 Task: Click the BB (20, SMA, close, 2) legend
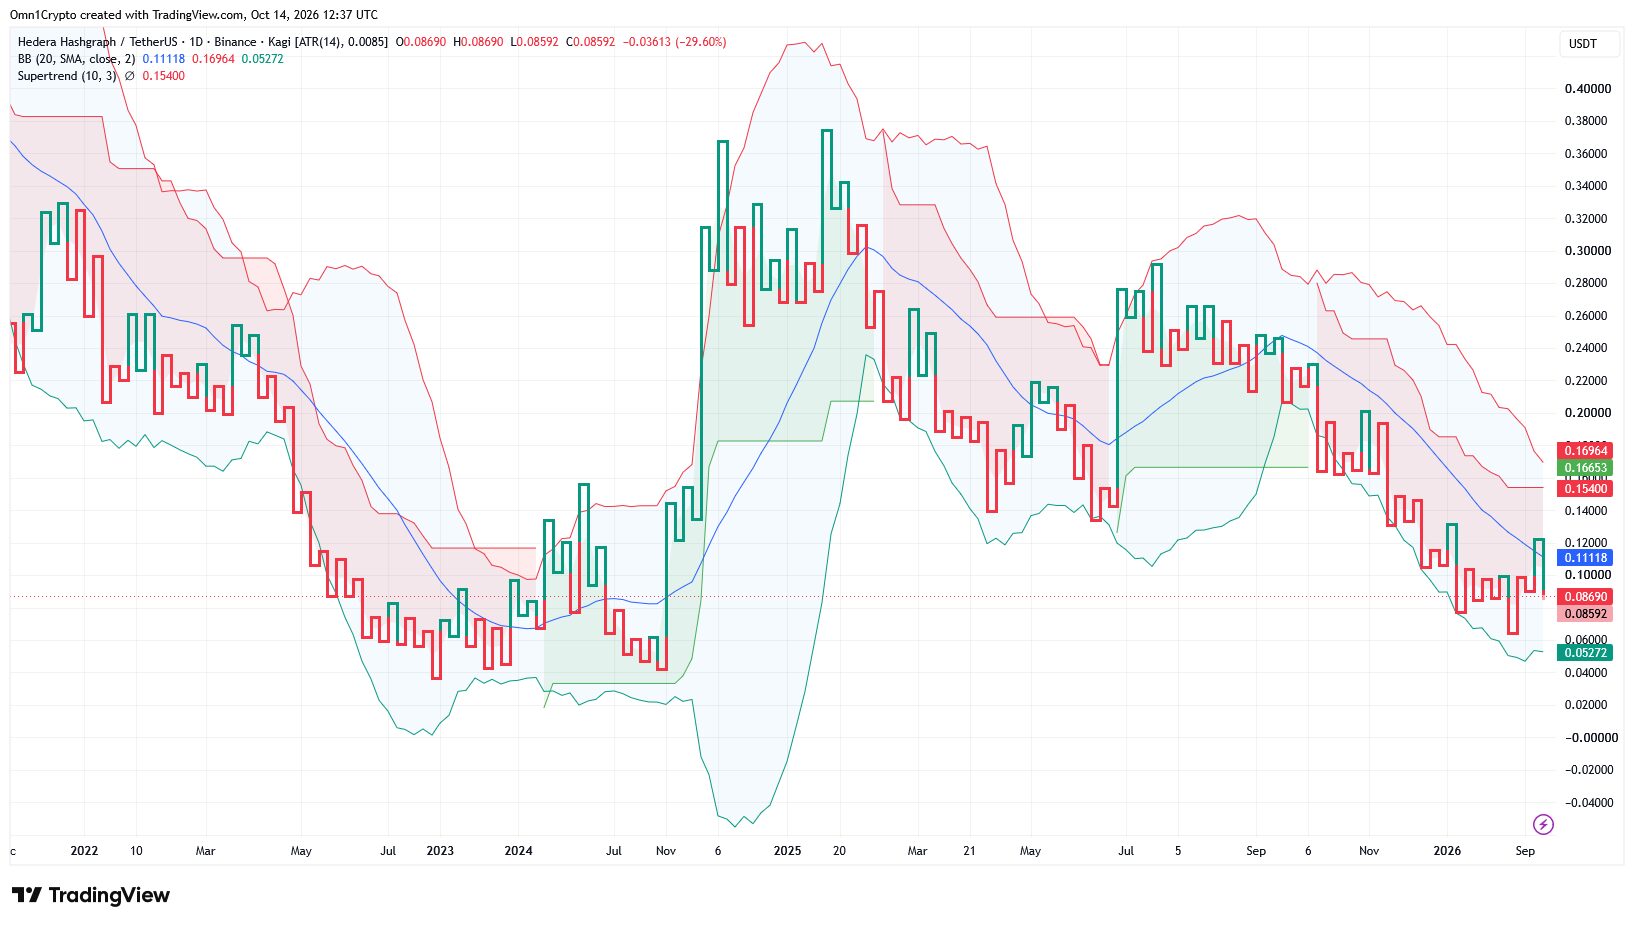pyautogui.click(x=76, y=59)
